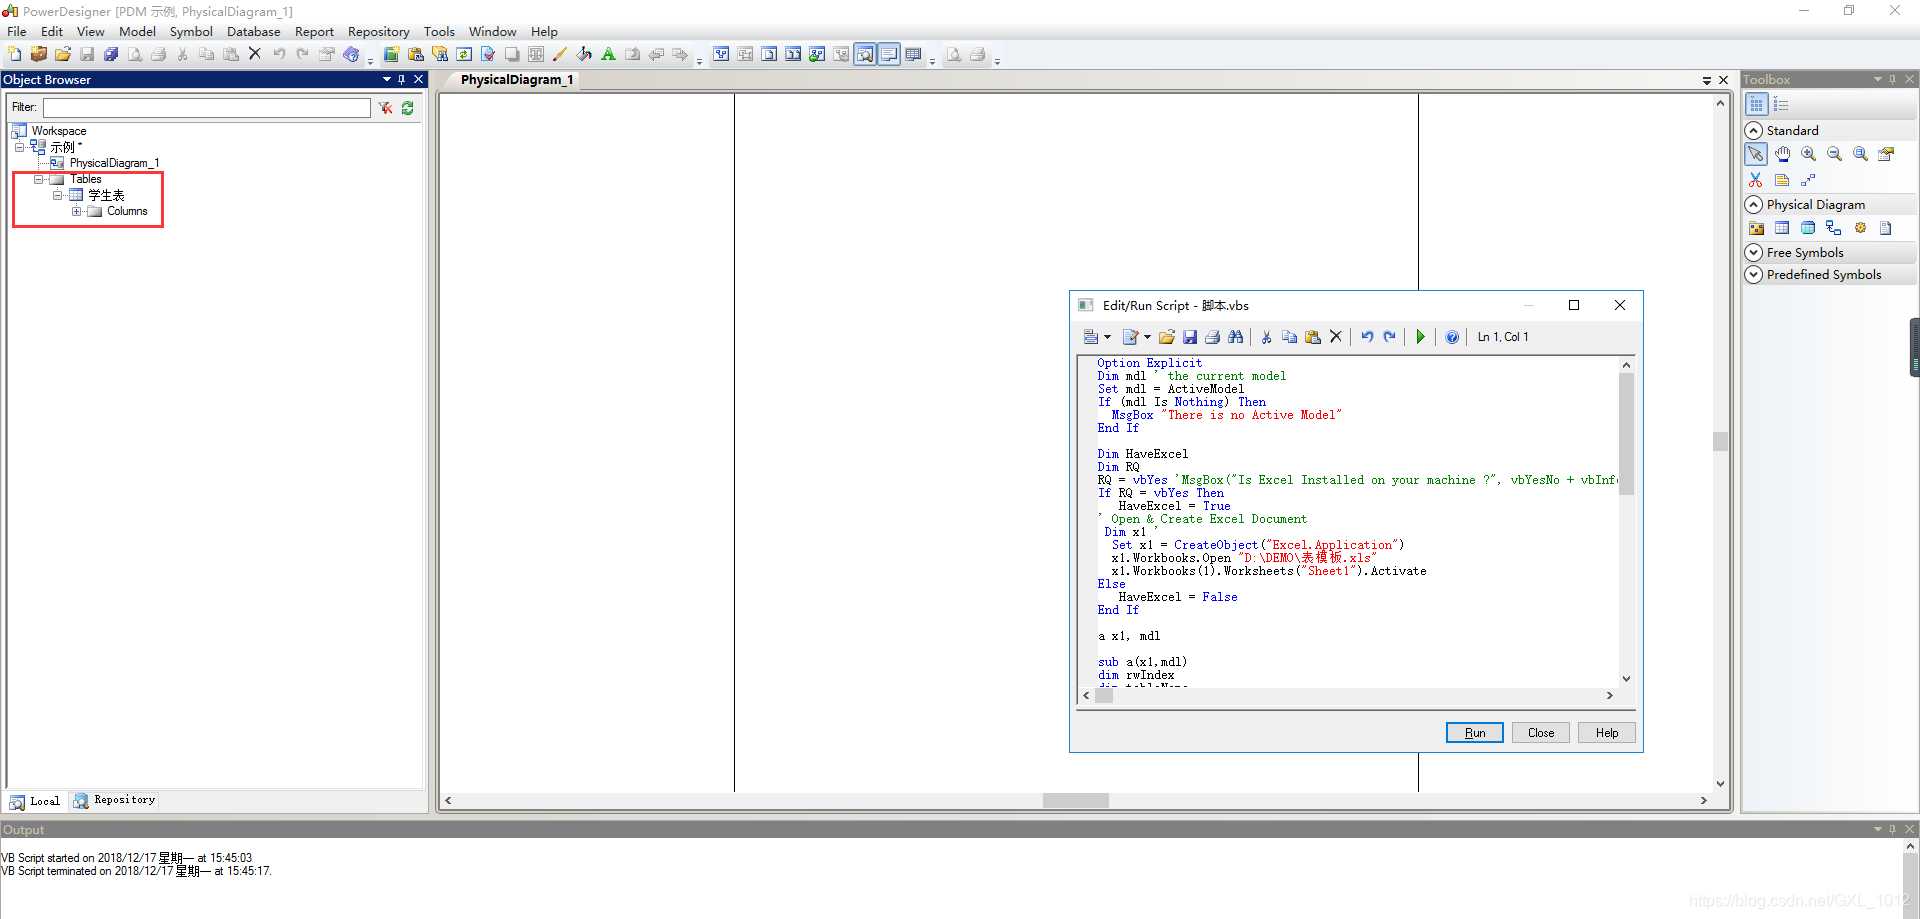Pin the Toolbox panel
Screen dimensions: 1920x919
[1893, 79]
